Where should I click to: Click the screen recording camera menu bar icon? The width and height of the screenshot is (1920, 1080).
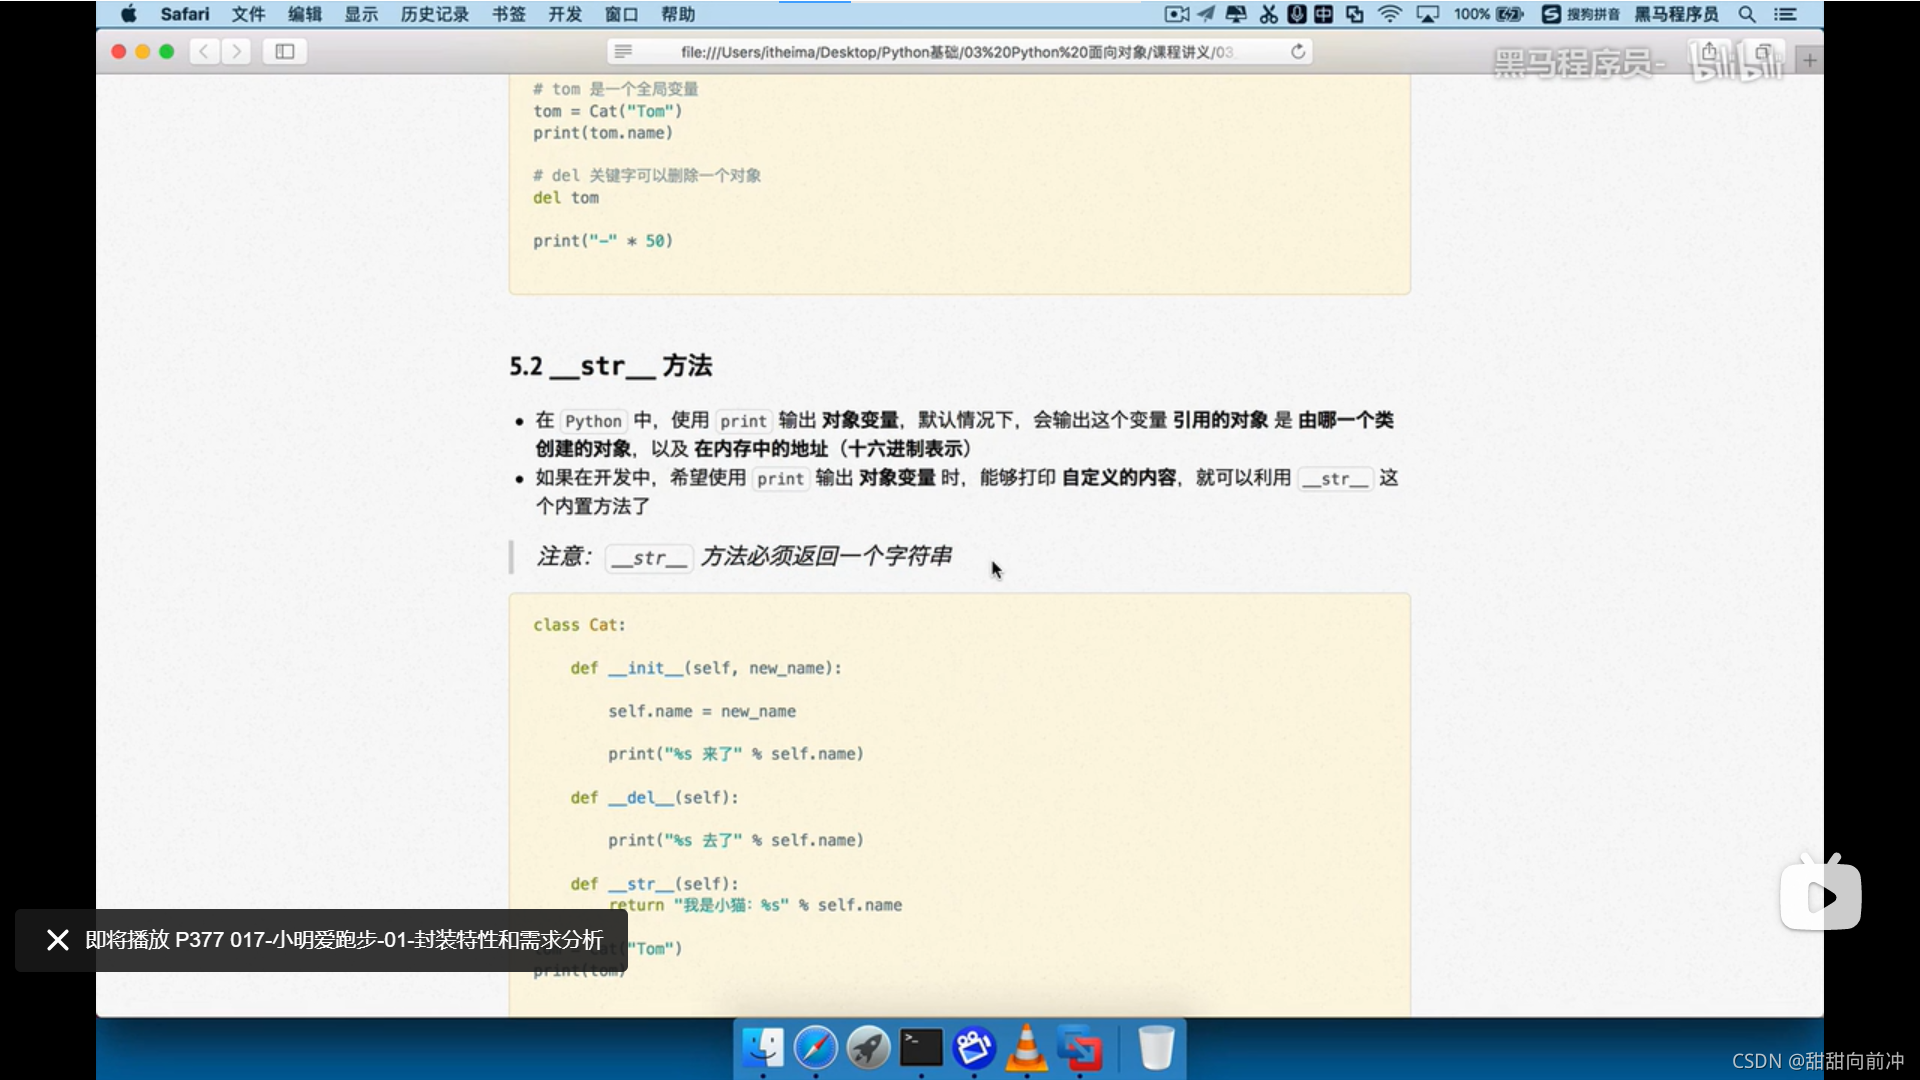(x=1177, y=14)
